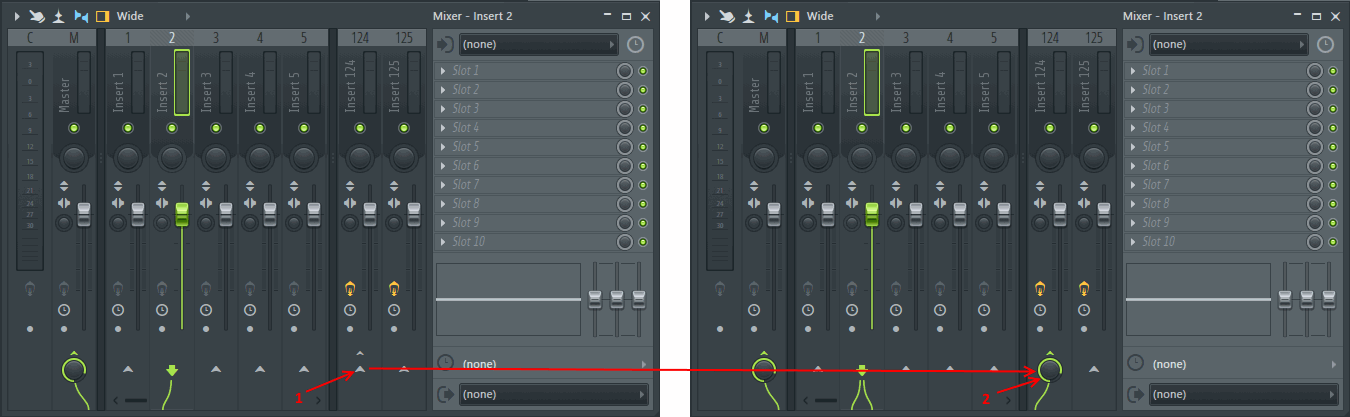Image resolution: width=1350 pixels, height=417 pixels.
Task: Click the blue extra mixer properties icon, left mixer
Action: point(81,16)
